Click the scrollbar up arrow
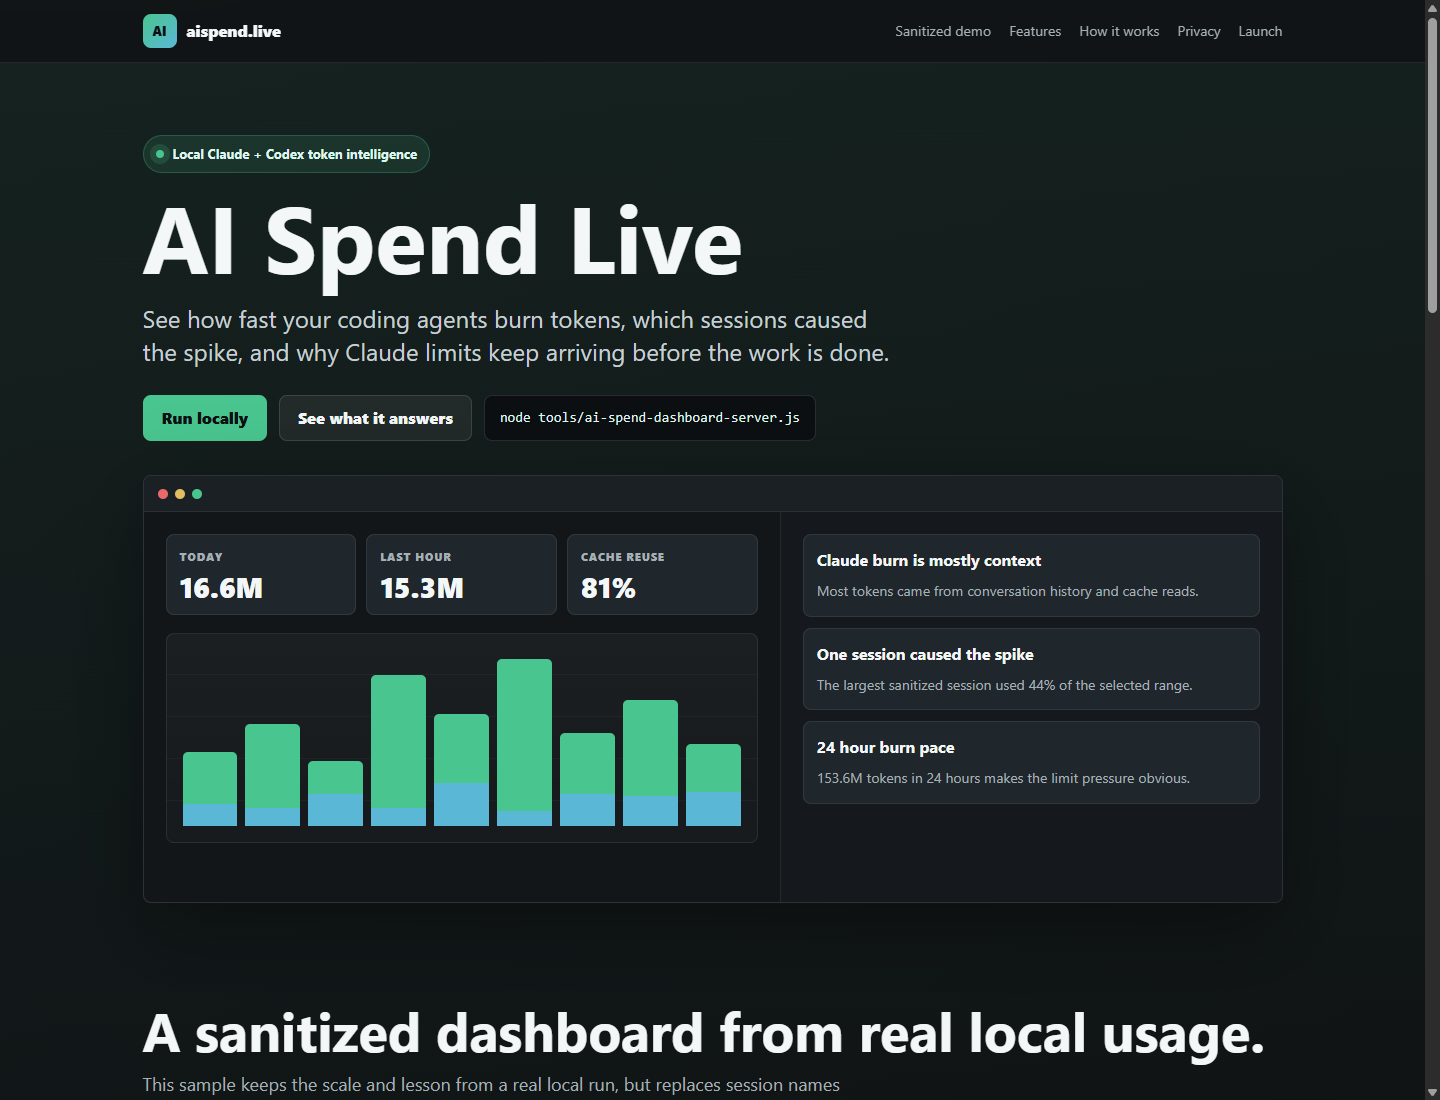The height and width of the screenshot is (1100, 1440). [x=1432, y=7]
